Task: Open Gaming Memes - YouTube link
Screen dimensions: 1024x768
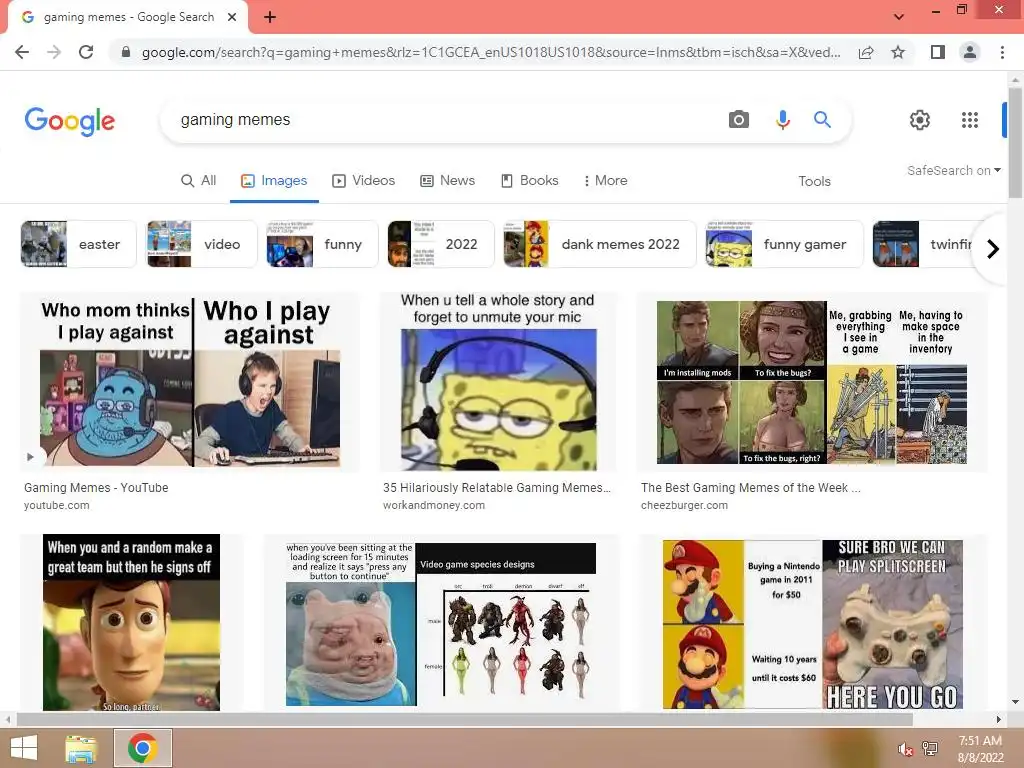Action: click(x=96, y=488)
